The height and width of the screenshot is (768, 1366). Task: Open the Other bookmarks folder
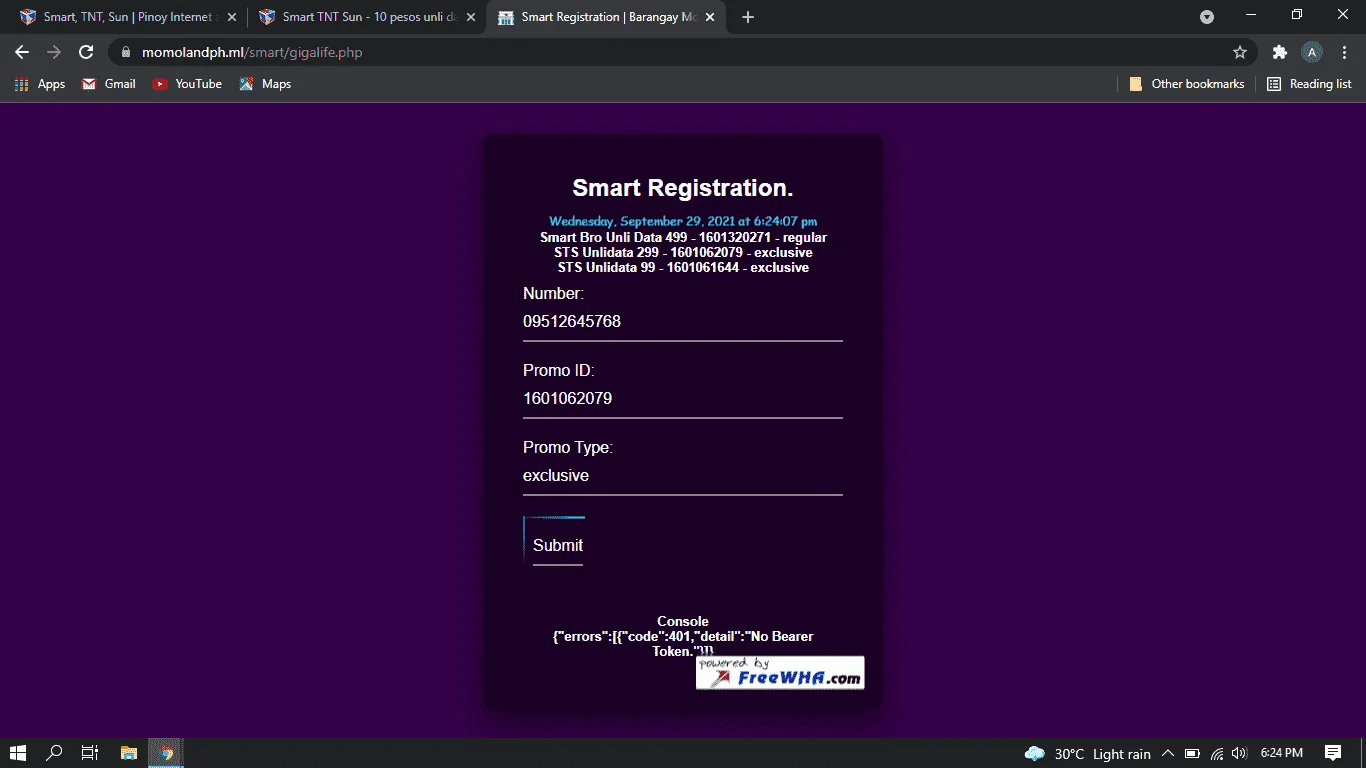pos(1187,84)
